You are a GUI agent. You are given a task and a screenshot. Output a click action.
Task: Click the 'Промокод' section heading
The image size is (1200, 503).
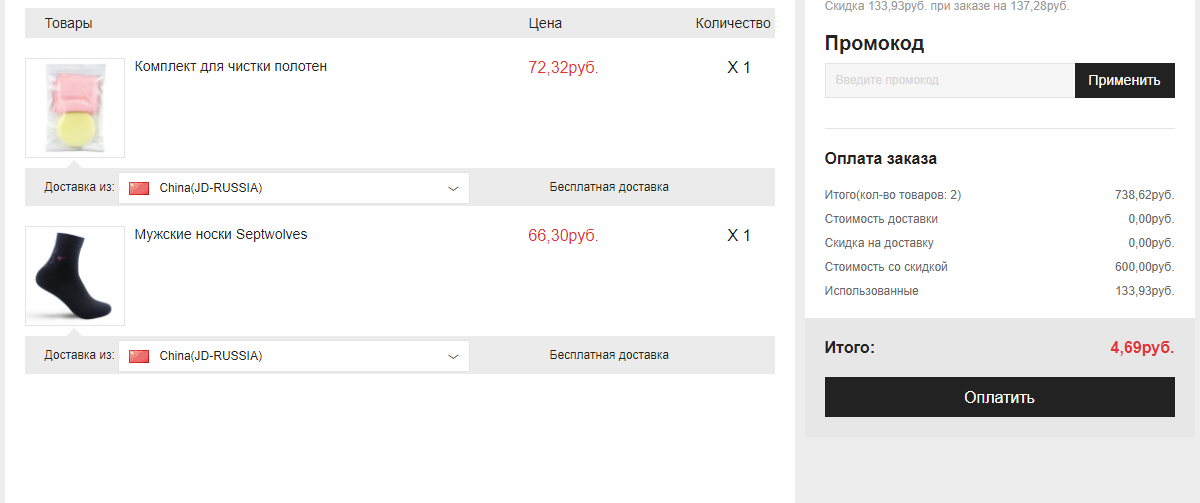pyautogui.click(x=874, y=43)
